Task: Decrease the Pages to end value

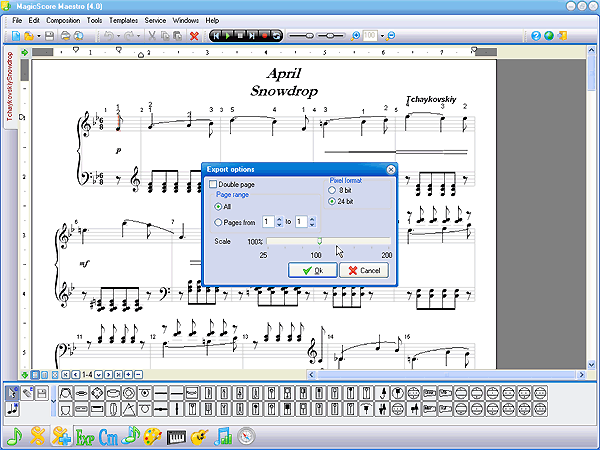Action: (312, 225)
